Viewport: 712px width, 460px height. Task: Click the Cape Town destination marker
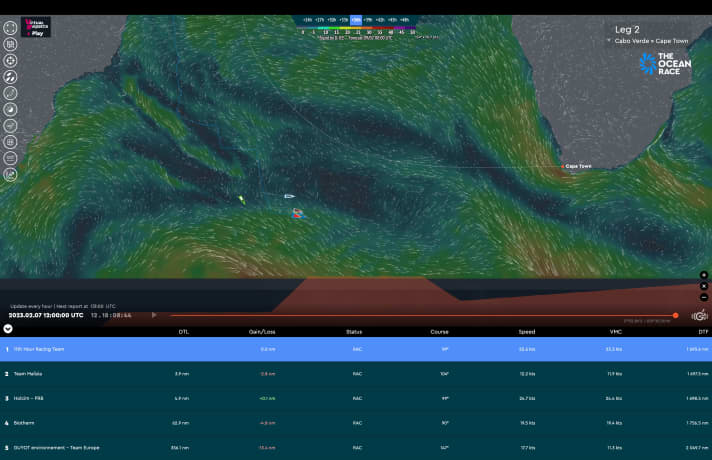563,166
